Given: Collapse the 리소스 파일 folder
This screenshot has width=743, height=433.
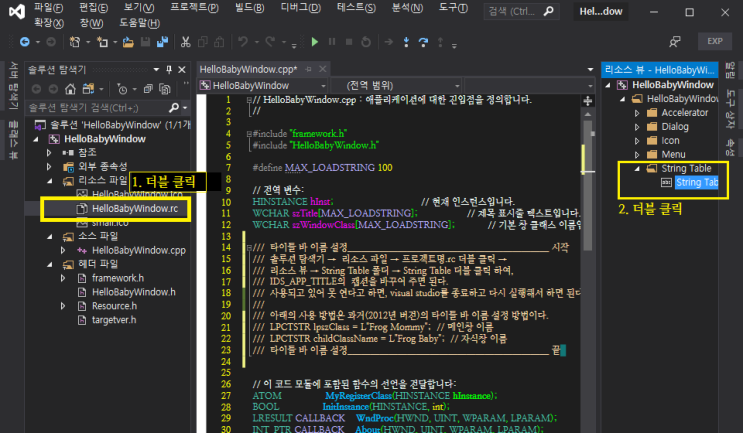Looking at the screenshot, I should coord(49,180).
